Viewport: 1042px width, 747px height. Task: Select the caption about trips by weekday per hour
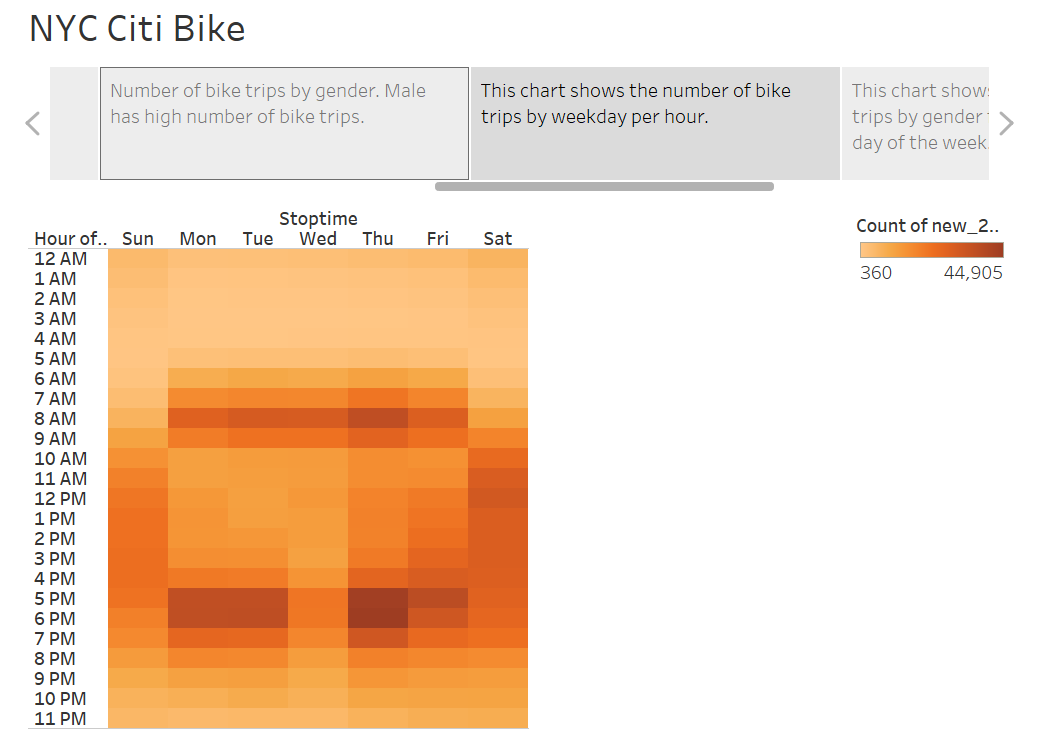click(655, 120)
